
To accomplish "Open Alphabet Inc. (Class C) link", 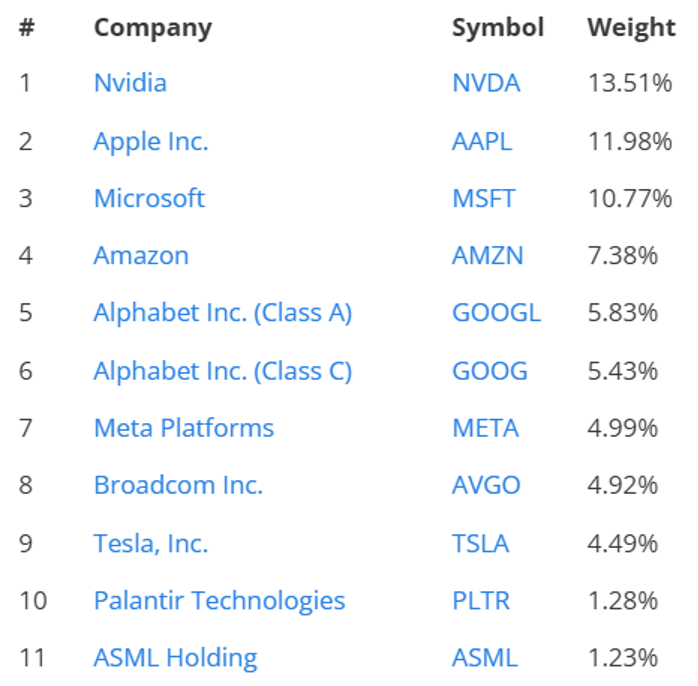I will 223,371.
